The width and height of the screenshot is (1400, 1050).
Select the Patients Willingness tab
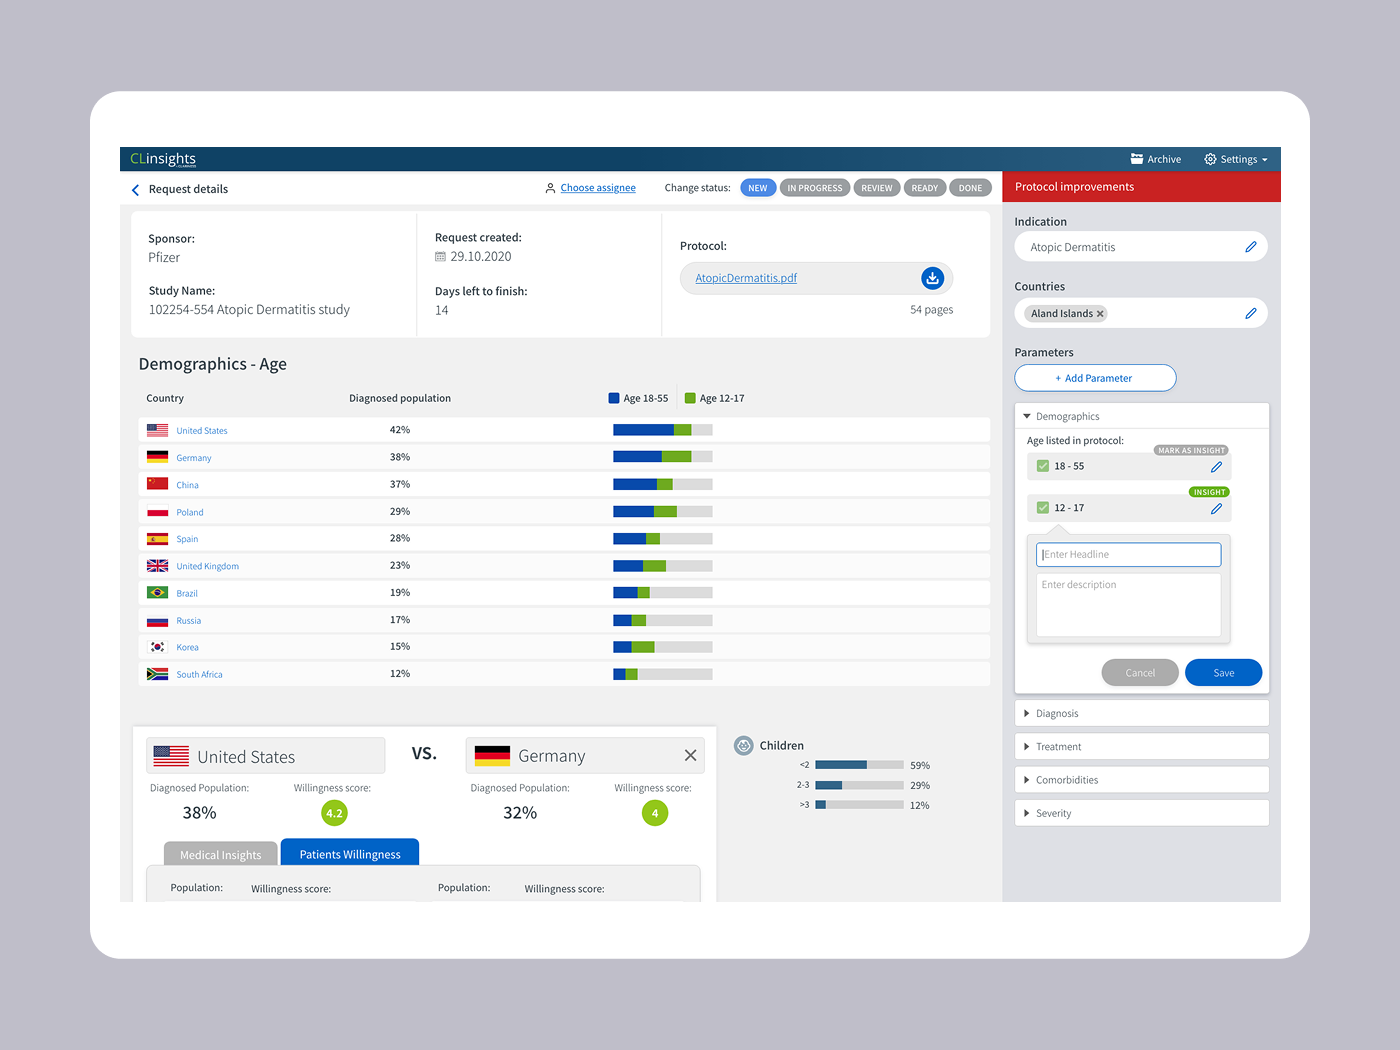point(350,853)
